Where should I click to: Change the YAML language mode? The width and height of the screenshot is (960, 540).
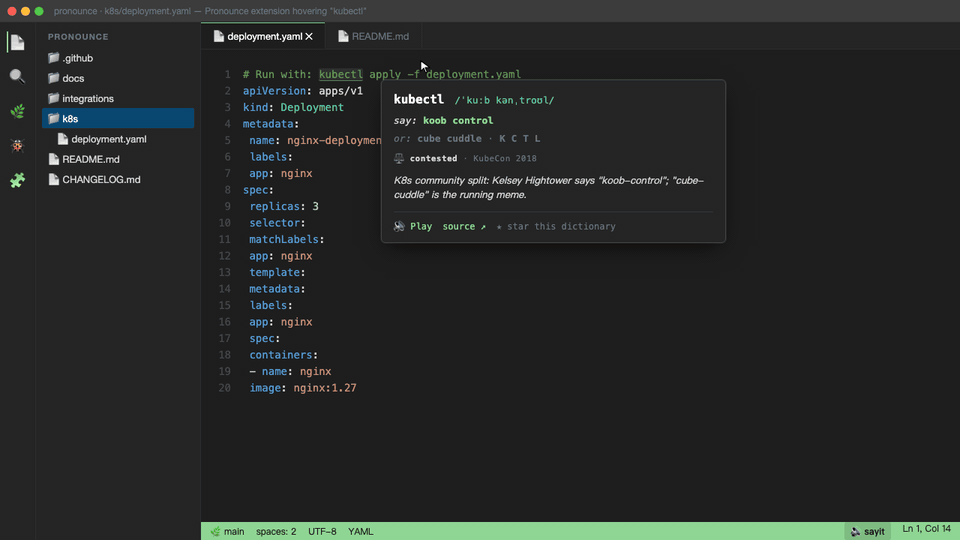(x=361, y=531)
